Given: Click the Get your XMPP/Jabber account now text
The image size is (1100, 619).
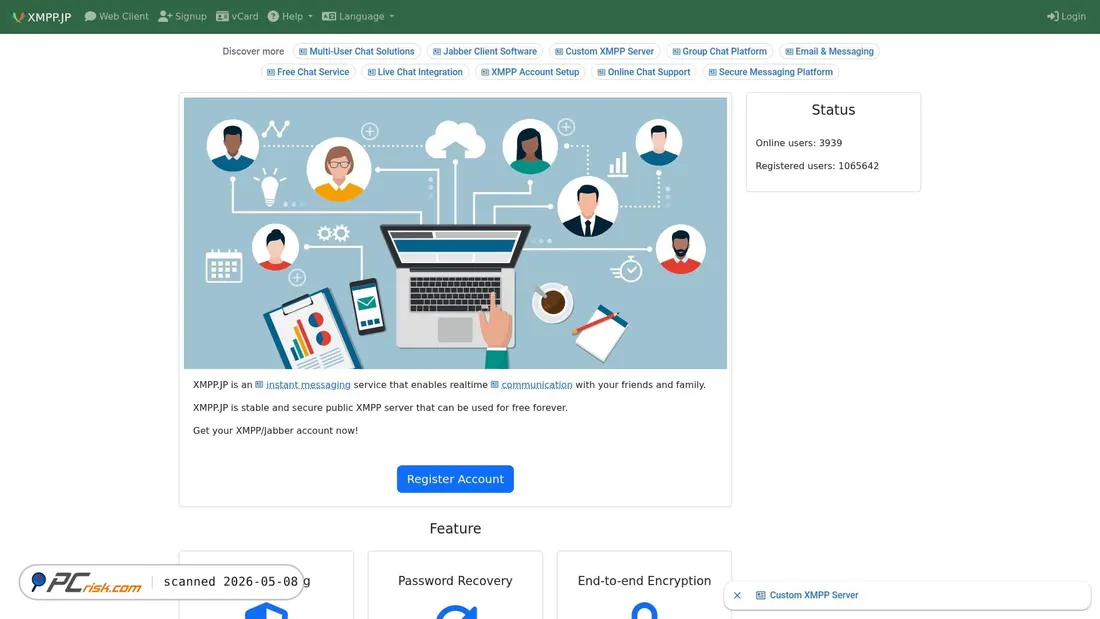Looking at the screenshot, I should coord(275,430).
